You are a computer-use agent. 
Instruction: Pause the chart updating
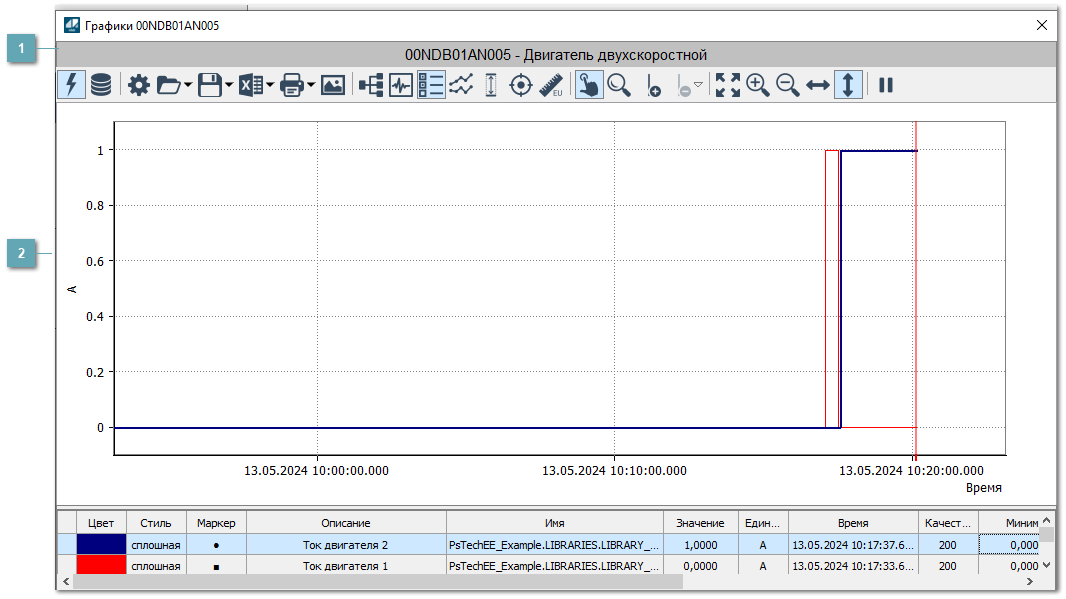click(885, 86)
